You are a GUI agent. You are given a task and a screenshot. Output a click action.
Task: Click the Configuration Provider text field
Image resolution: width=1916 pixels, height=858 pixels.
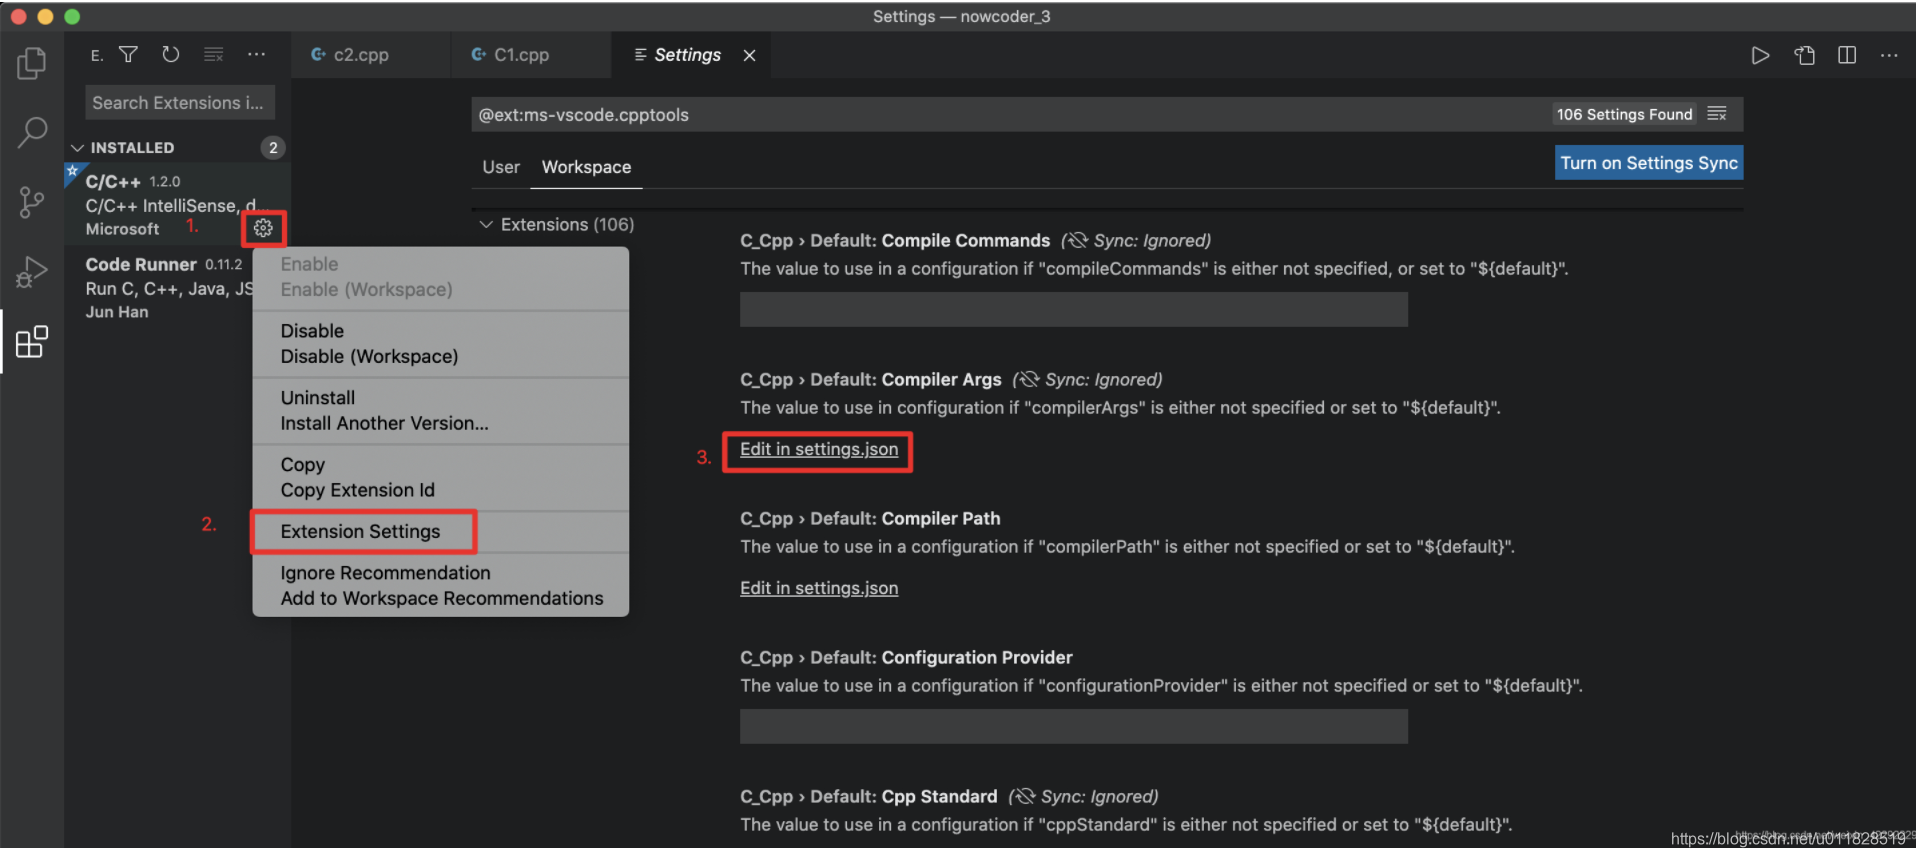click(1074, 726)
